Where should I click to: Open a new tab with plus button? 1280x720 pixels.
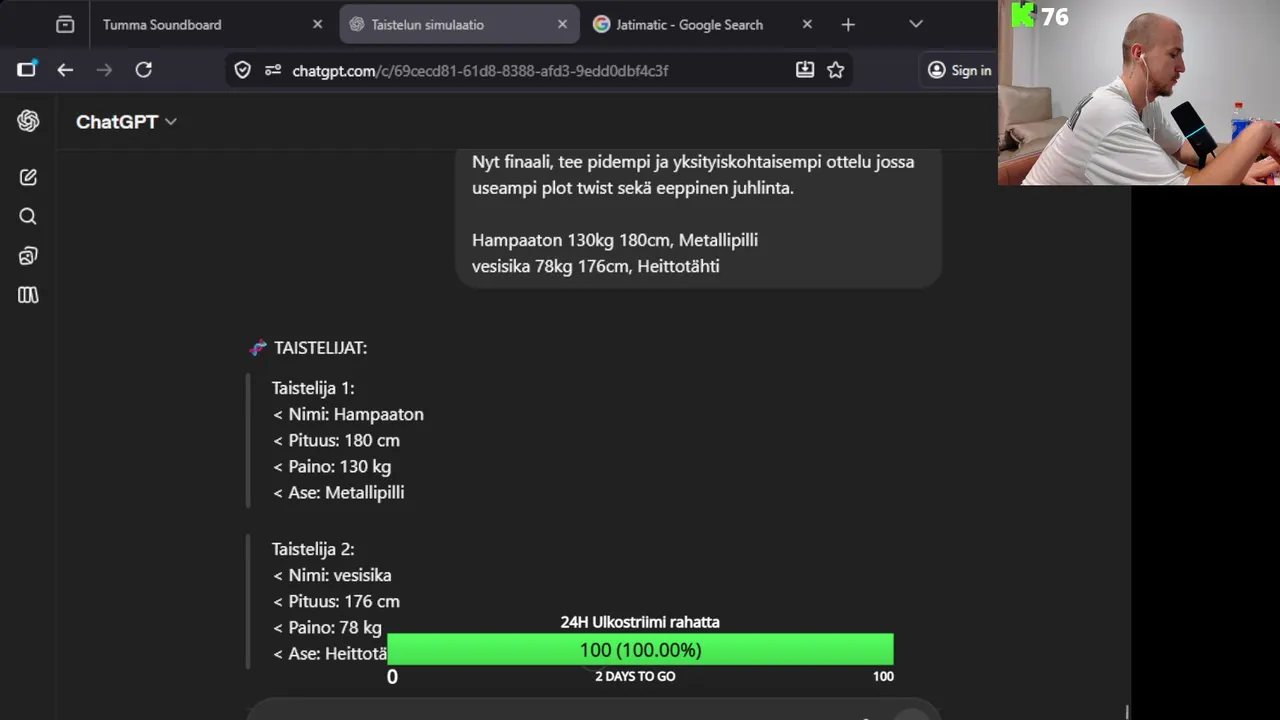click(x=848, y=25)
